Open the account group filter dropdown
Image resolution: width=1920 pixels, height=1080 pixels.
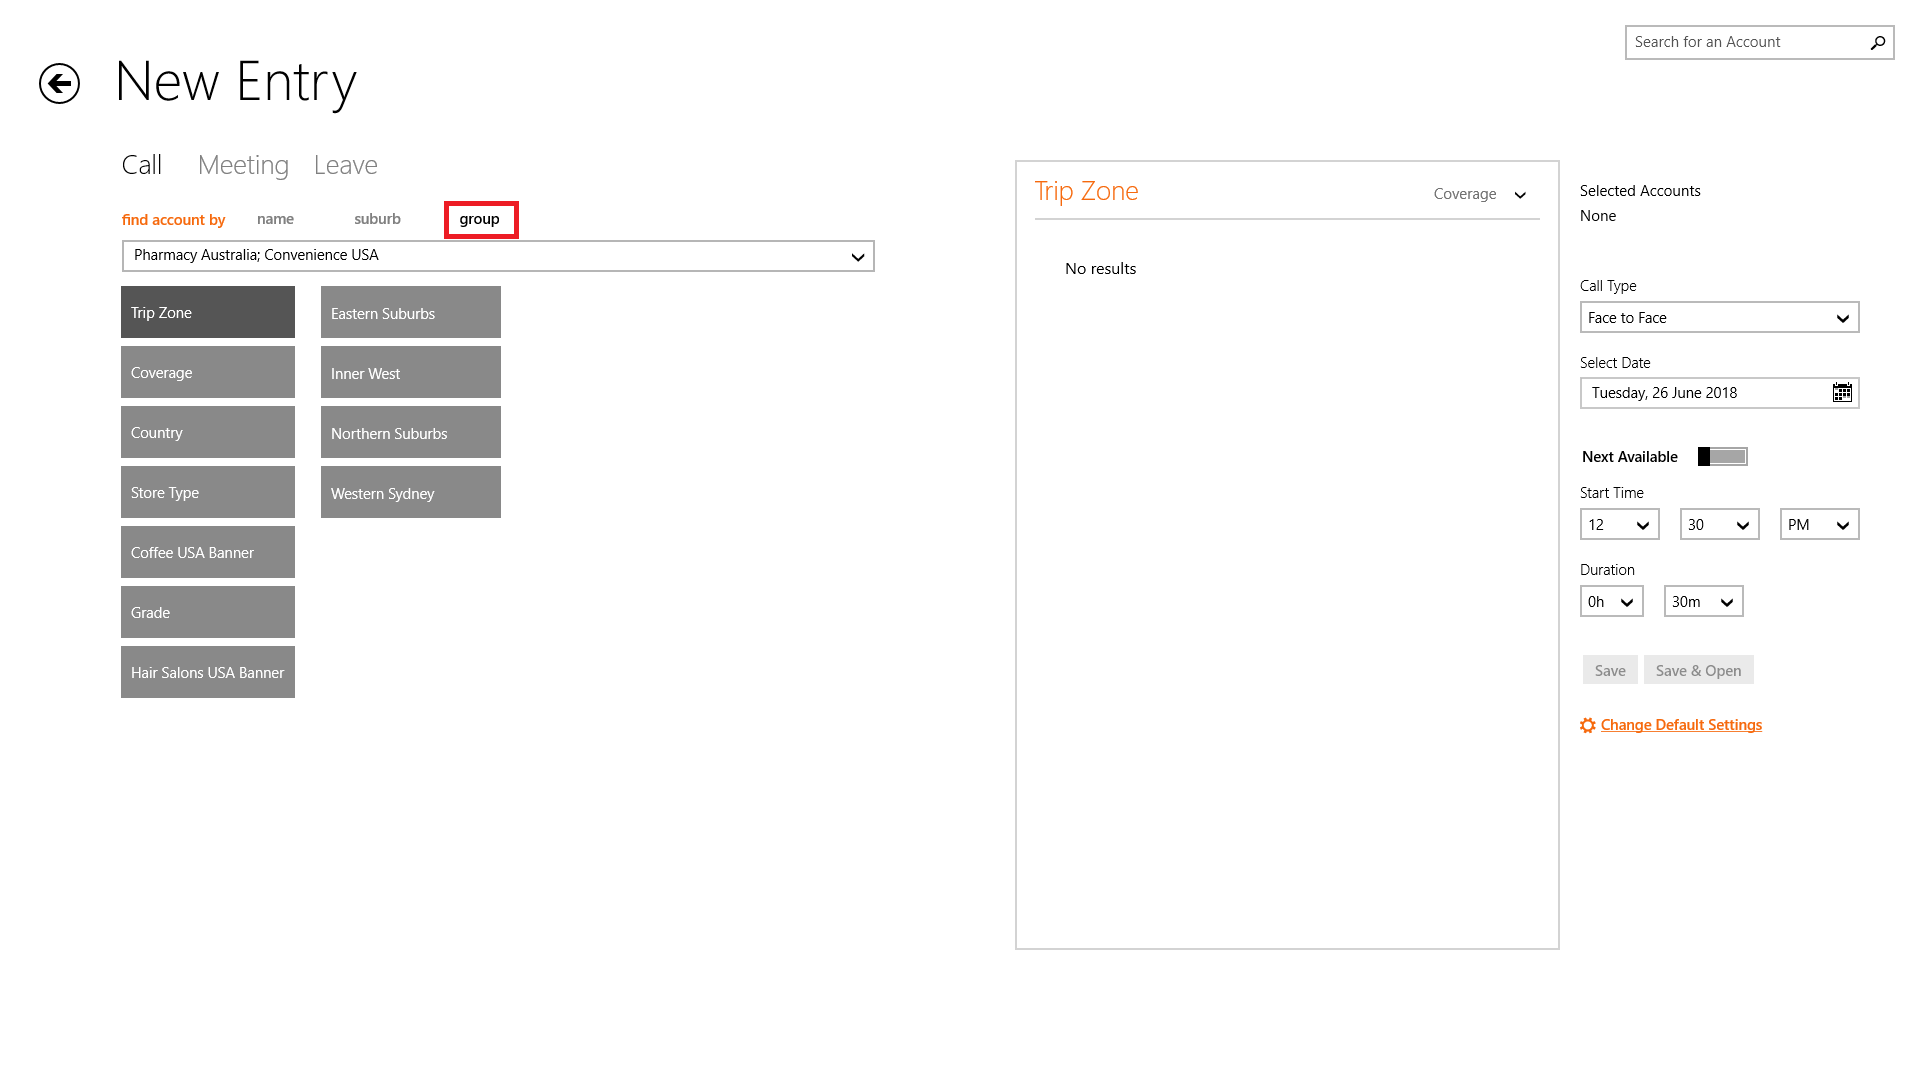pyautogui.click(x=498, y=256)
